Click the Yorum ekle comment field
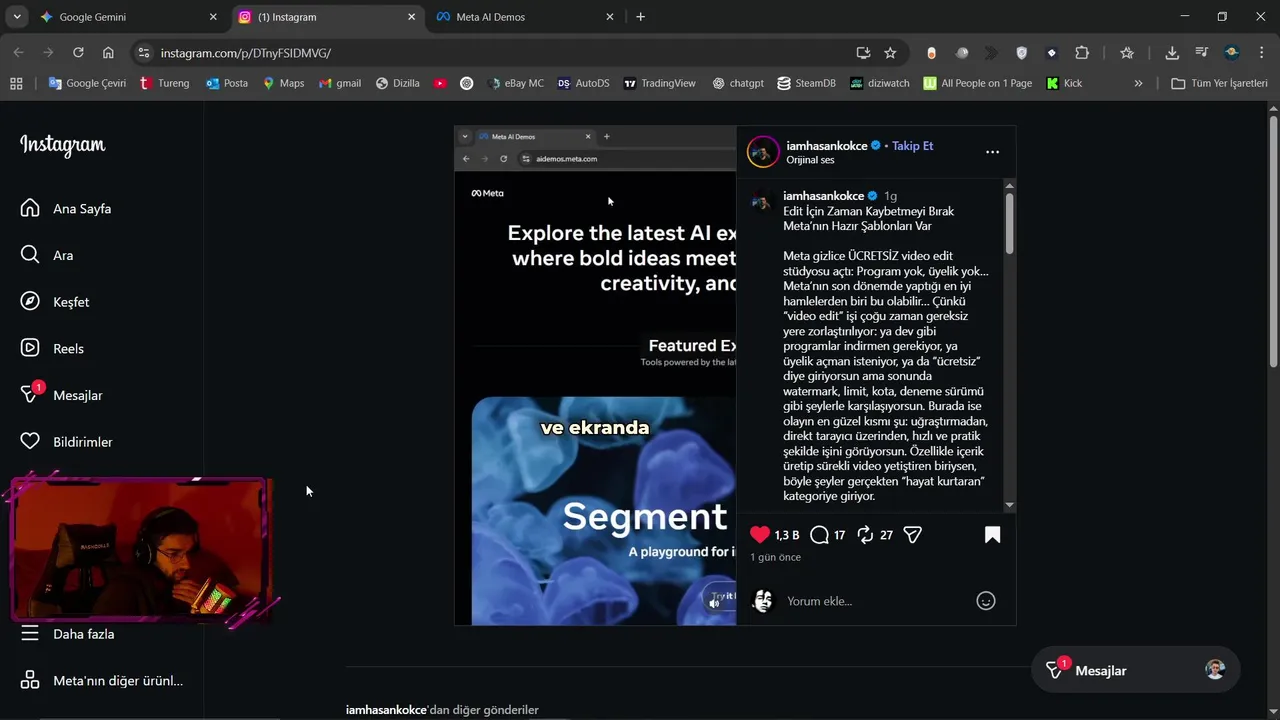This screenshot has height=720, width=1280. [x=875, y=601]
